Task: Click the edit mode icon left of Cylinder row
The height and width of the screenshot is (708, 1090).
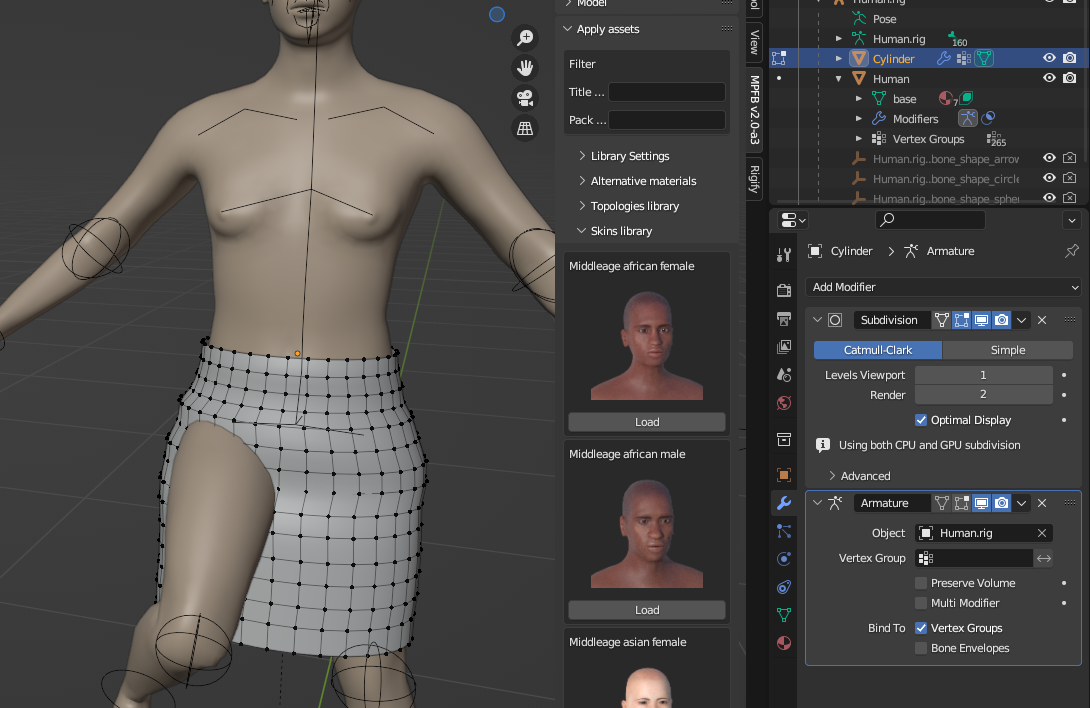Action: point(779,58)
